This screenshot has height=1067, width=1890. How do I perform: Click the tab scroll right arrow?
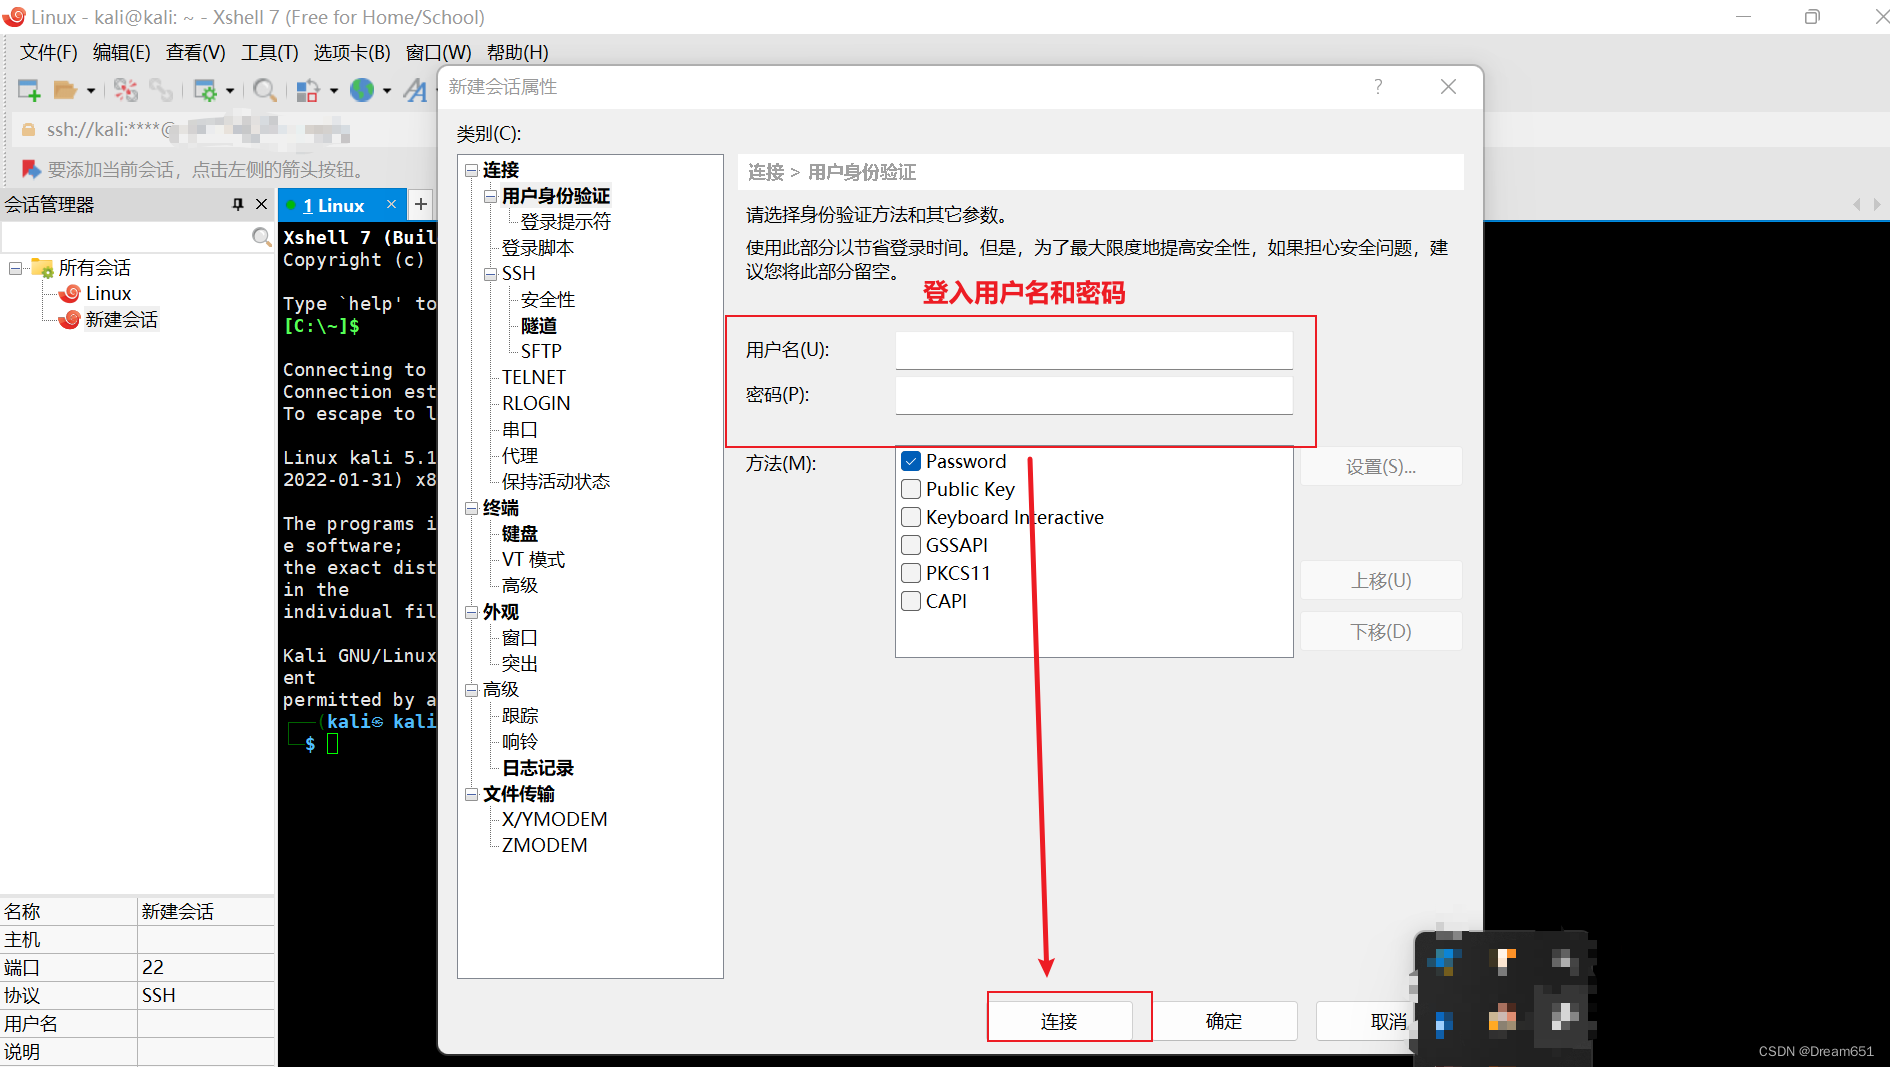pos(1877,204)
